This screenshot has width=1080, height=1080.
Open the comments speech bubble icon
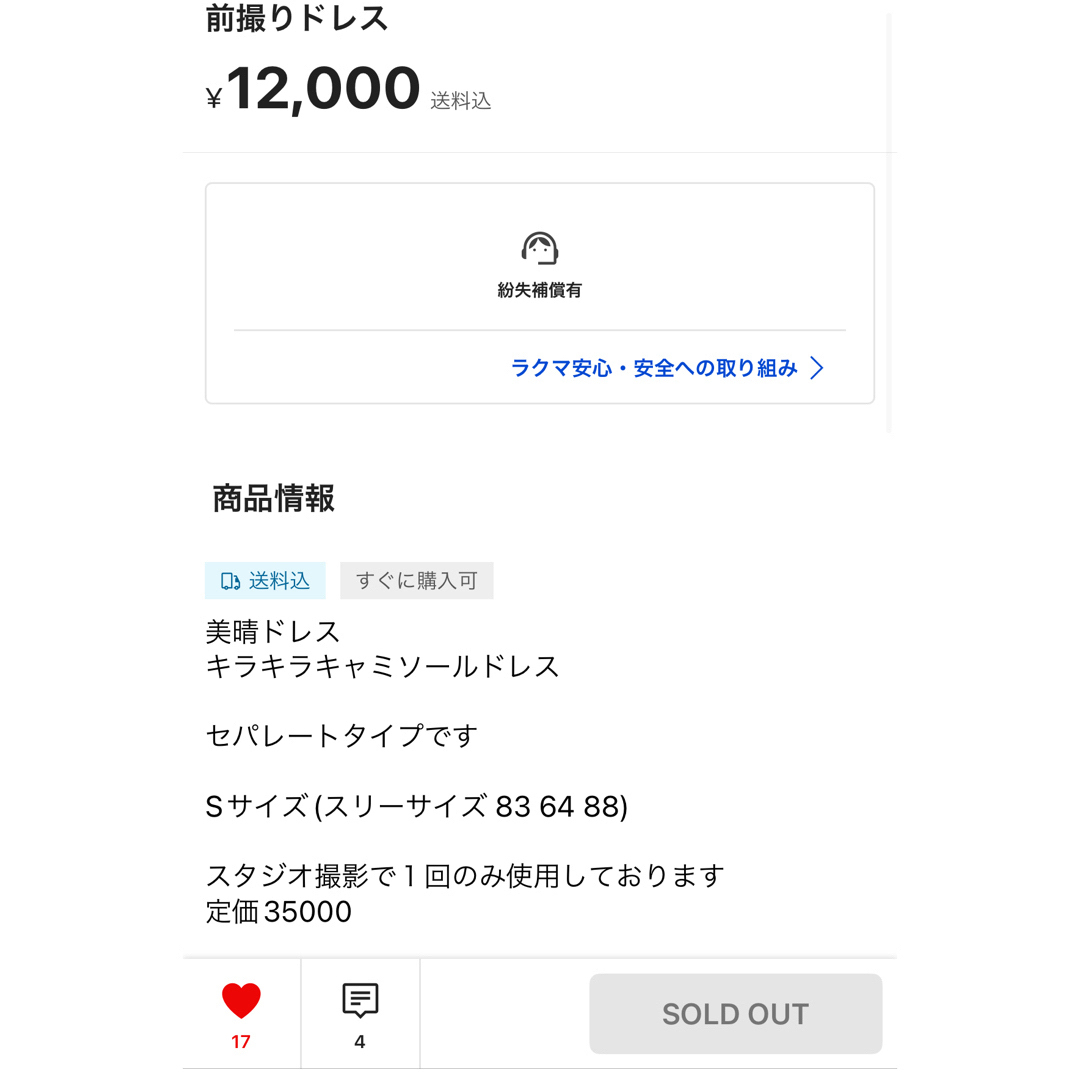(360, 1000)
